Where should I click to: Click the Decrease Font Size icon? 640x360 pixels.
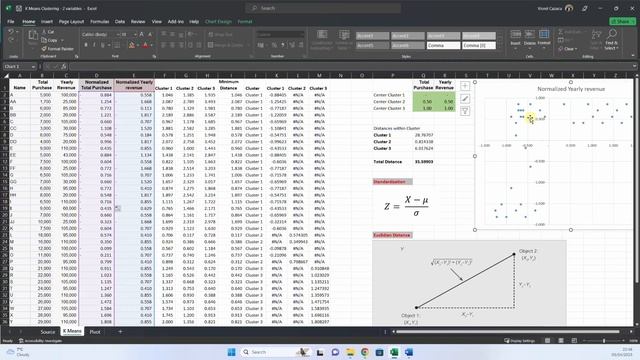coord(150,35)
